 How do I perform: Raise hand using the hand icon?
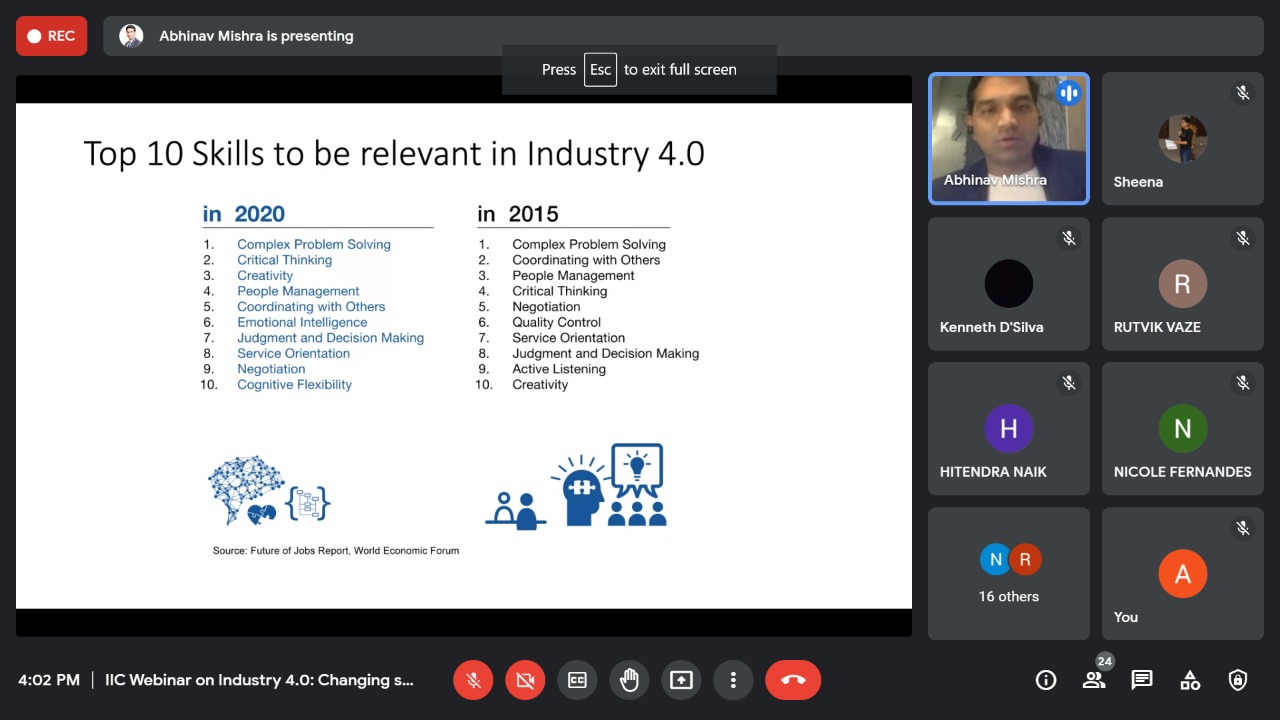[629, 680]
